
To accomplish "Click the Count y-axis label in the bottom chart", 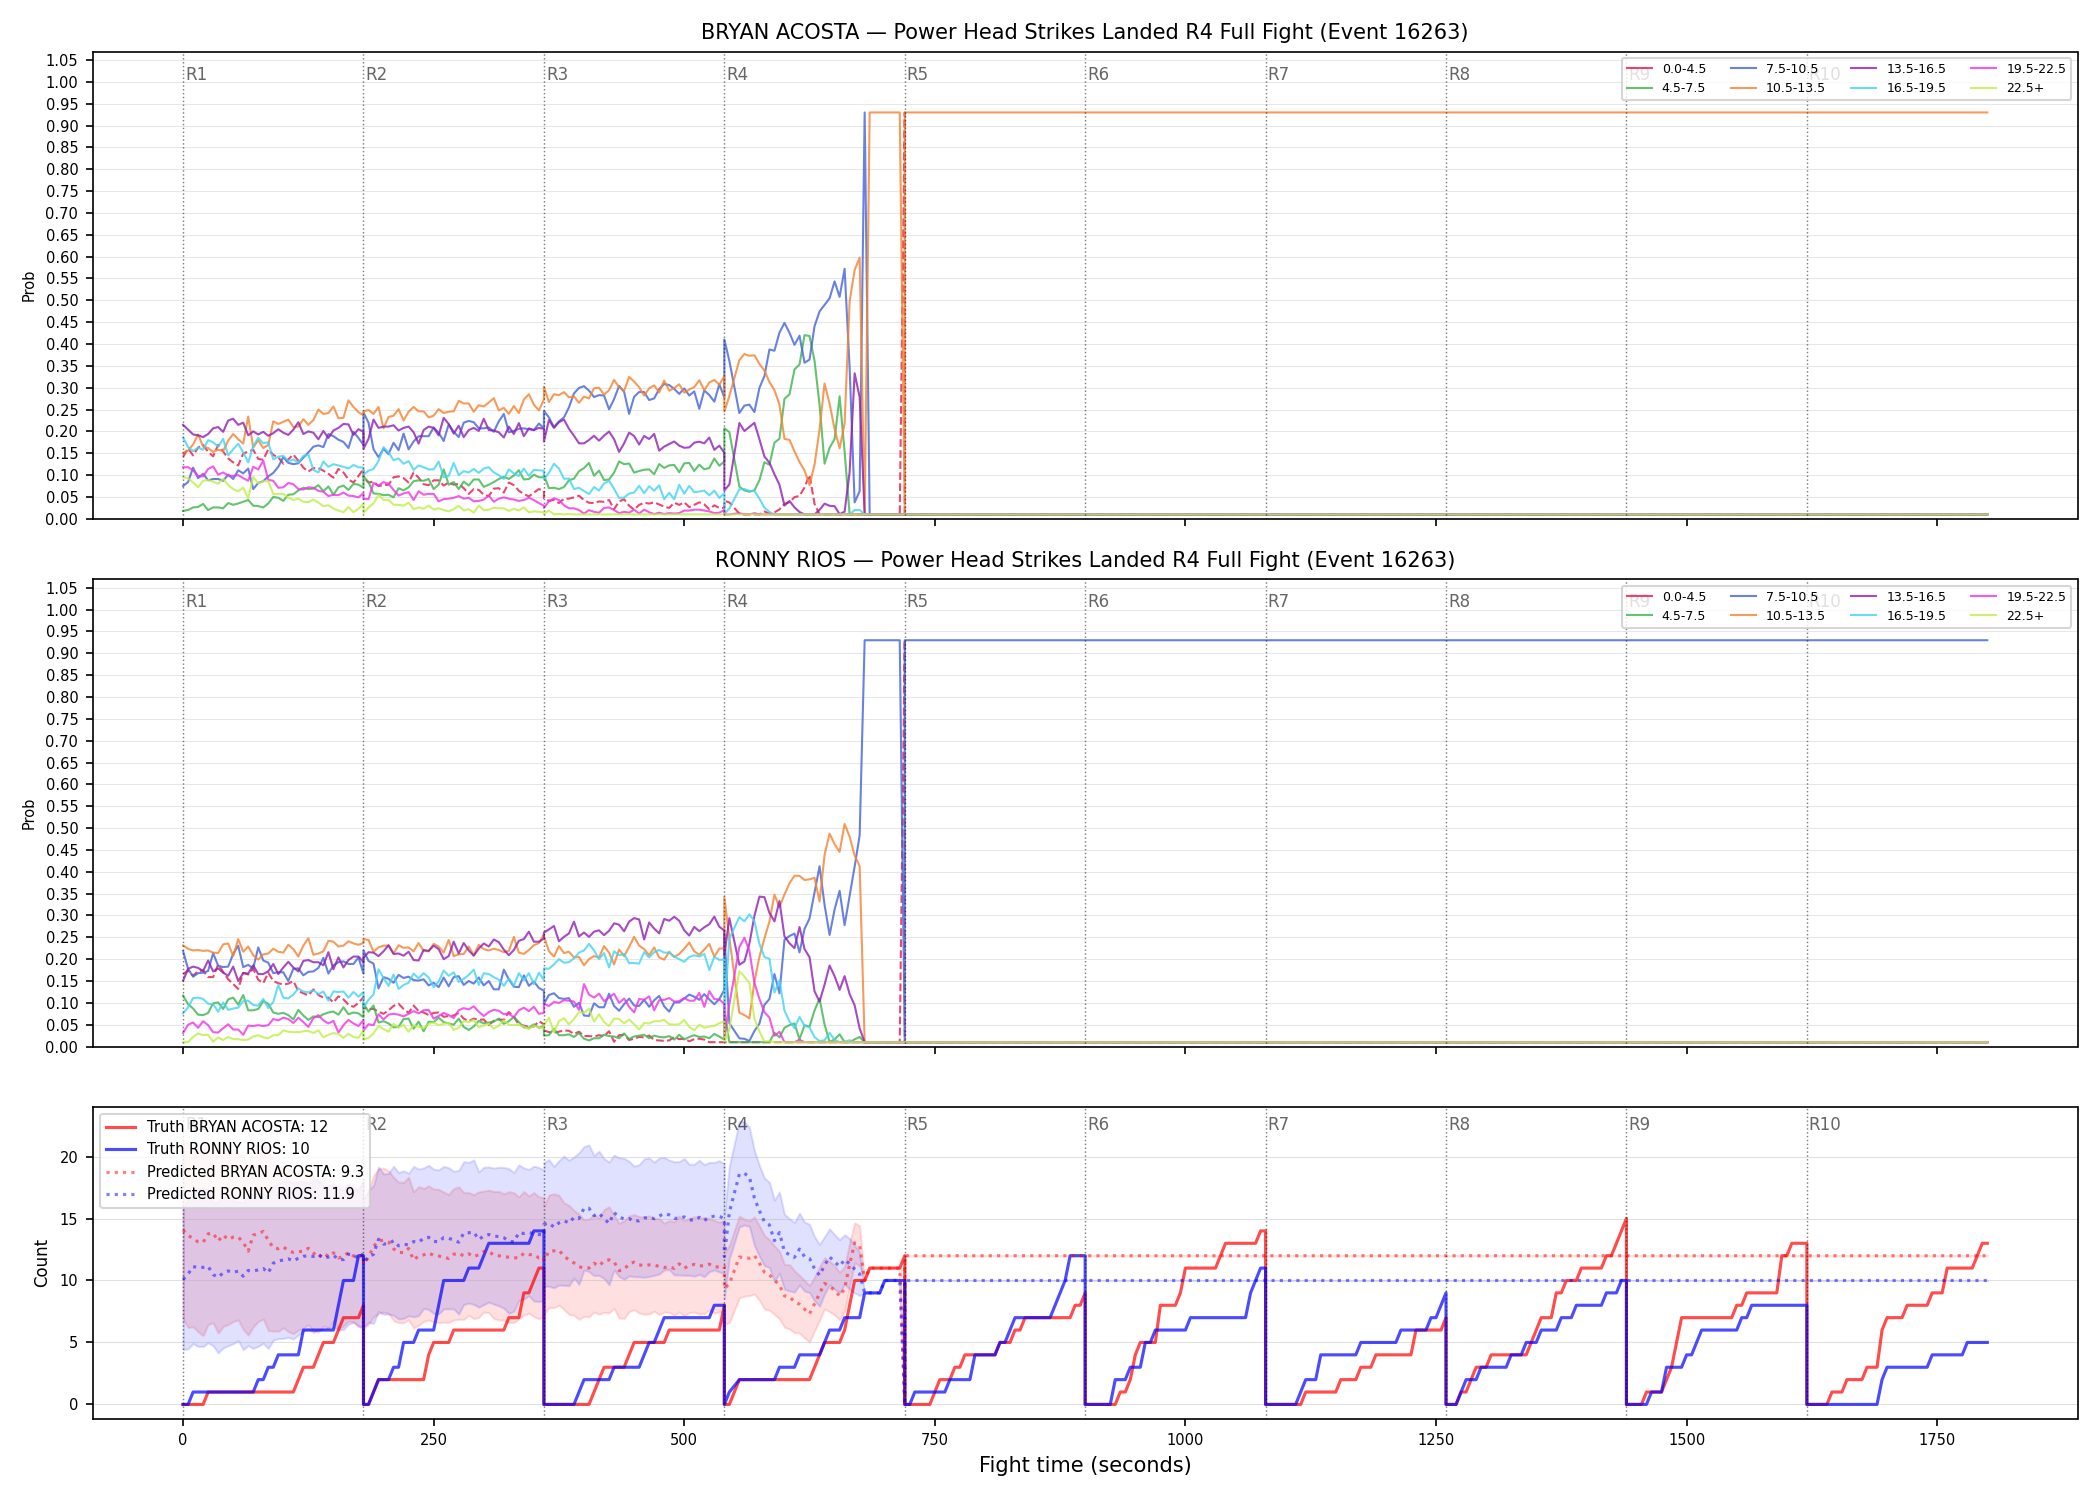I will [41, 1263].
